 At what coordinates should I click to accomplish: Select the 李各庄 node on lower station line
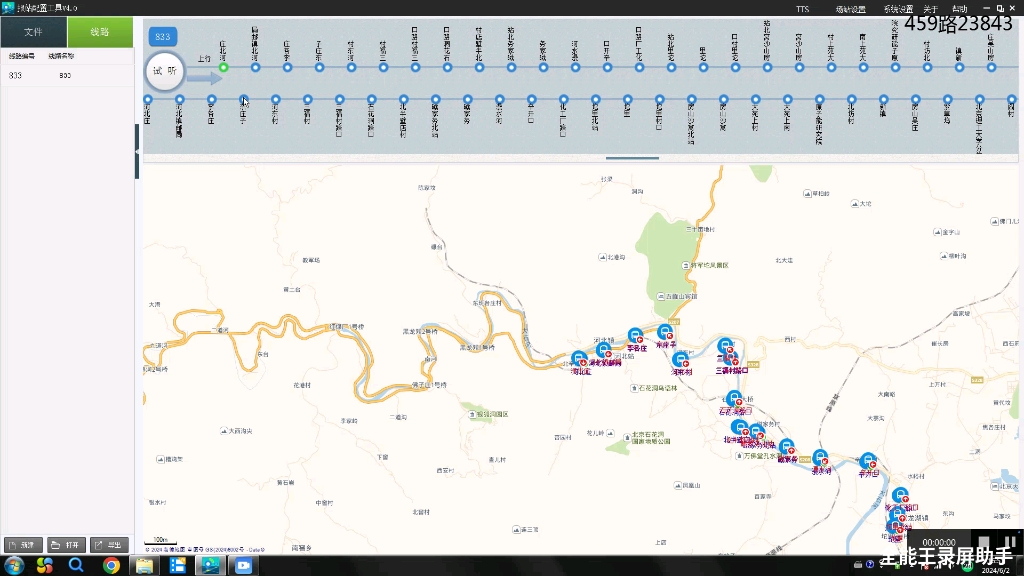click(x=211, y=99)
